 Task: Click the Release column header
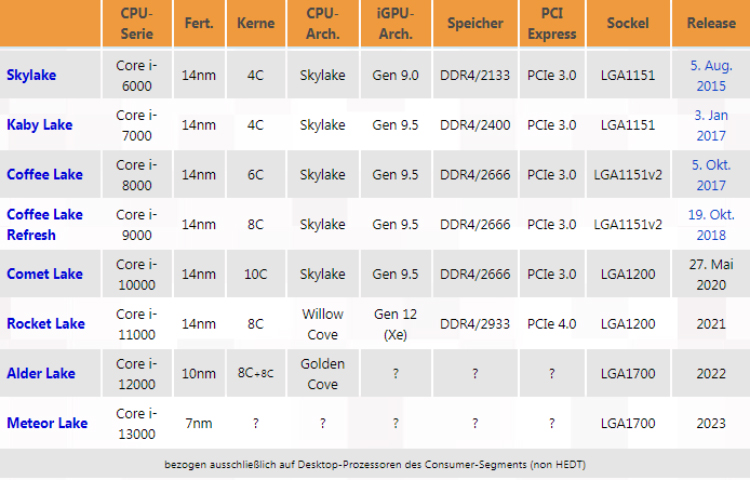point(711,23)
